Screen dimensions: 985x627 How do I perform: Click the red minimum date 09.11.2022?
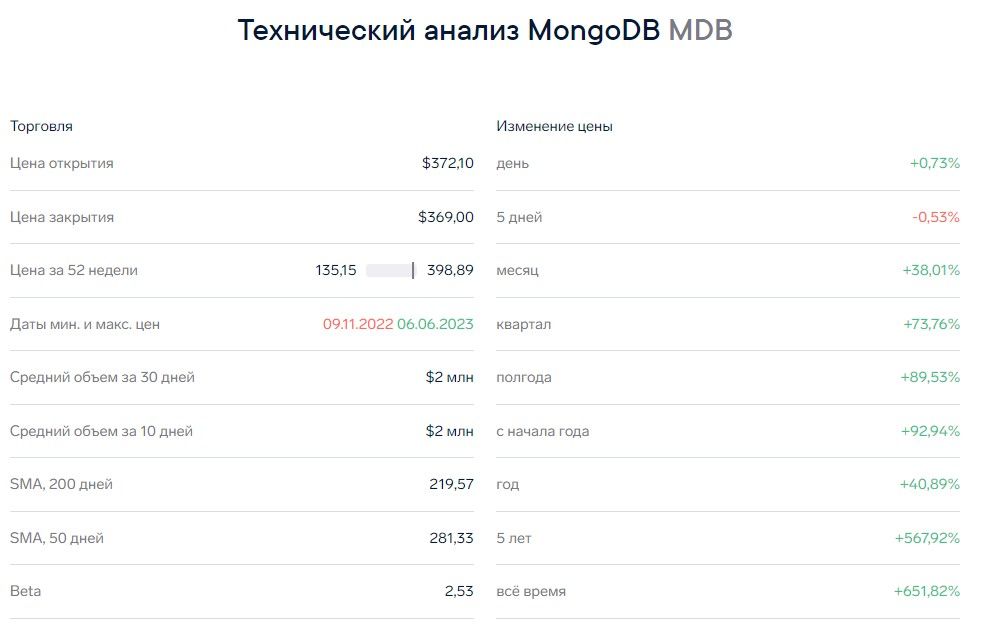pos(357,324)
